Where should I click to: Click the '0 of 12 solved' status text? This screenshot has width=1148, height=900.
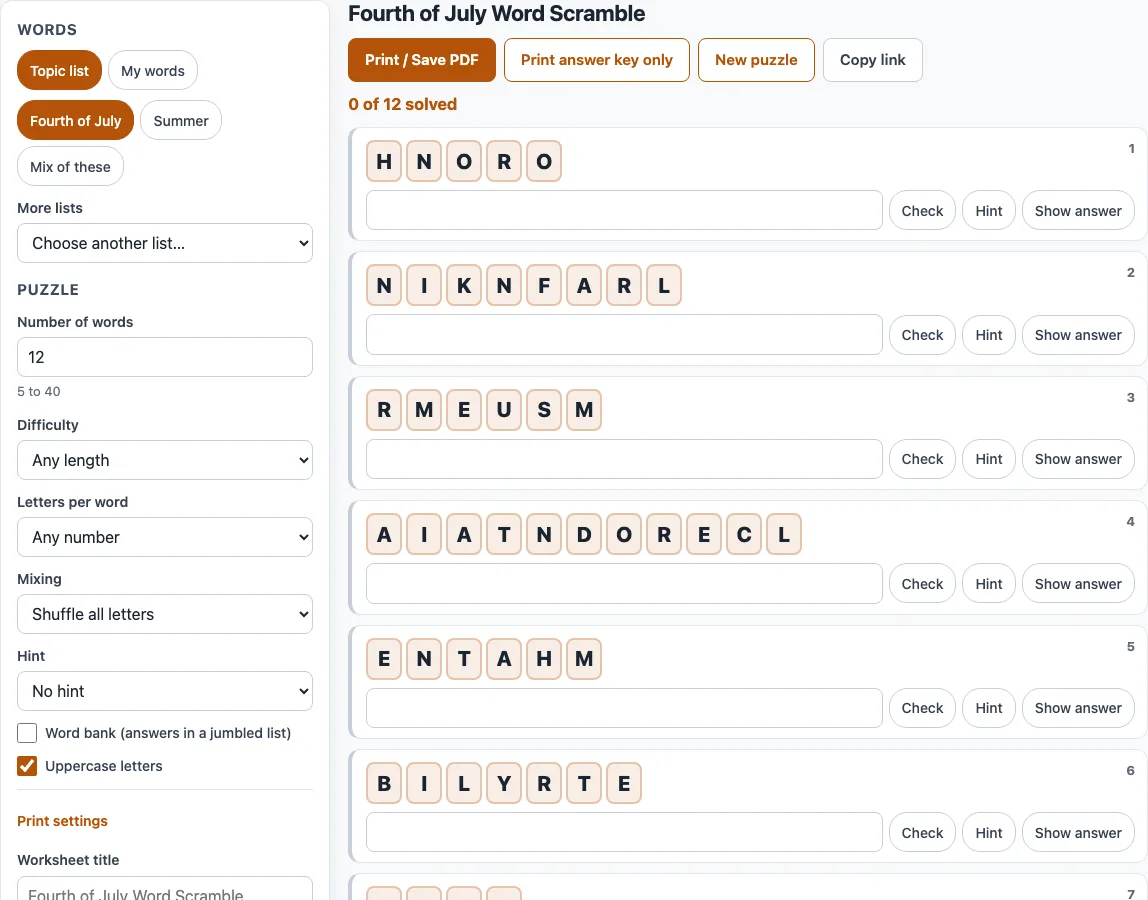click(403, 104)
